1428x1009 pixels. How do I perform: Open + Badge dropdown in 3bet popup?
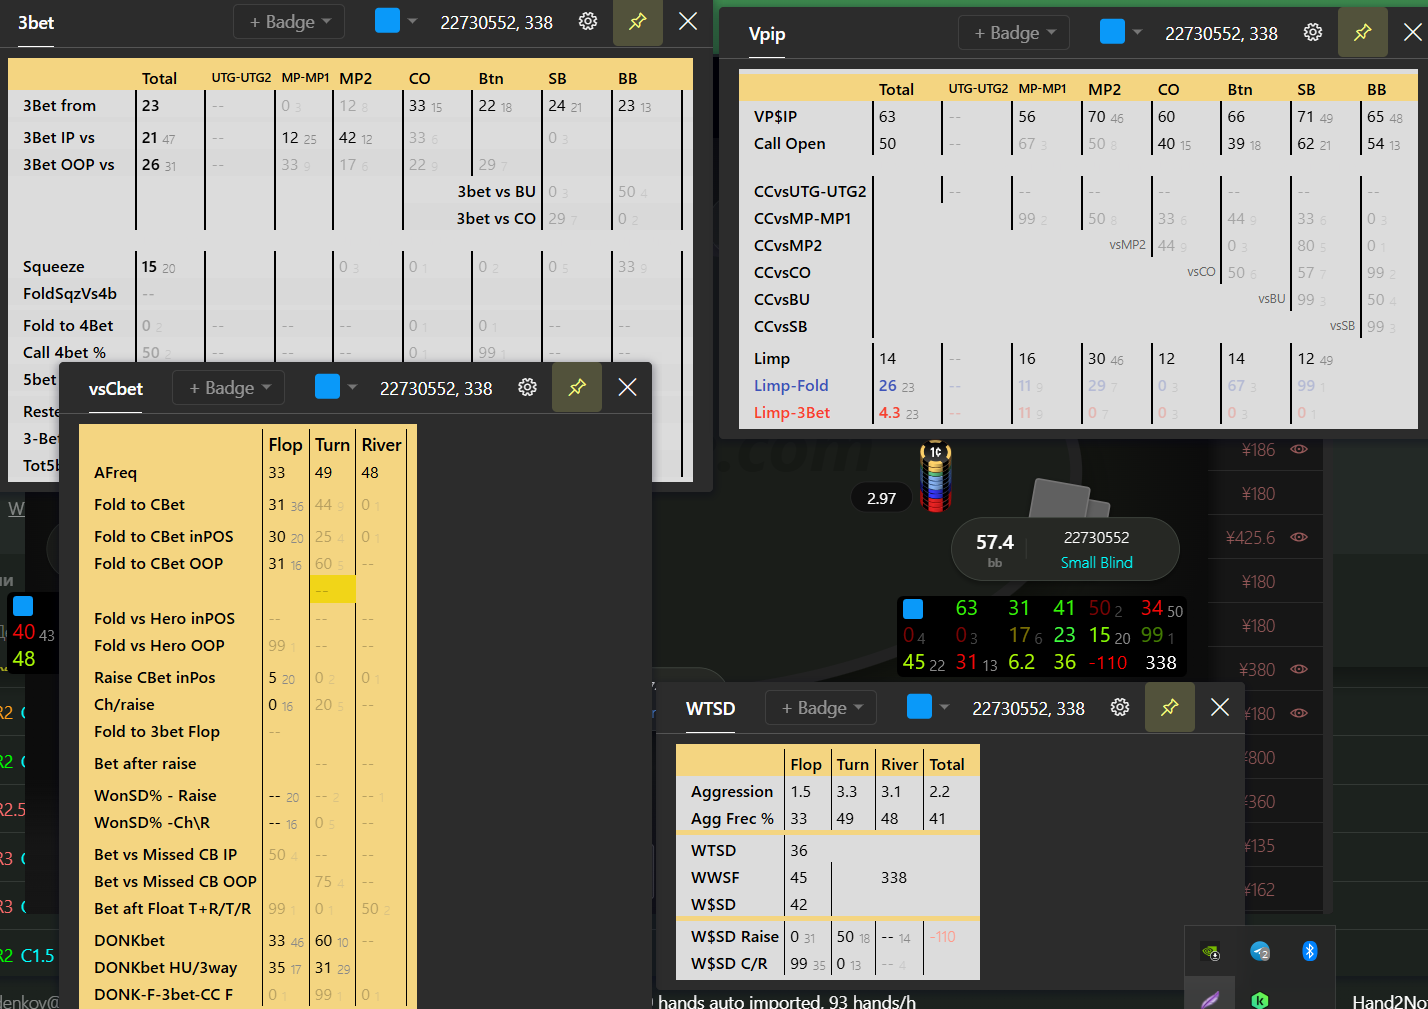[x=289, y=22]
